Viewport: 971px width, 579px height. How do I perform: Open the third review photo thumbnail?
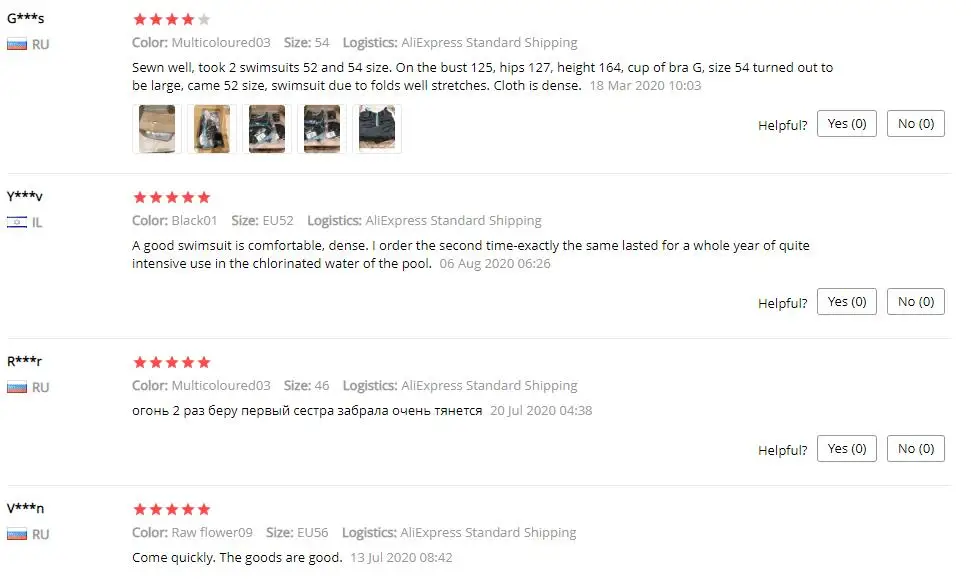(x=267, y=129)
